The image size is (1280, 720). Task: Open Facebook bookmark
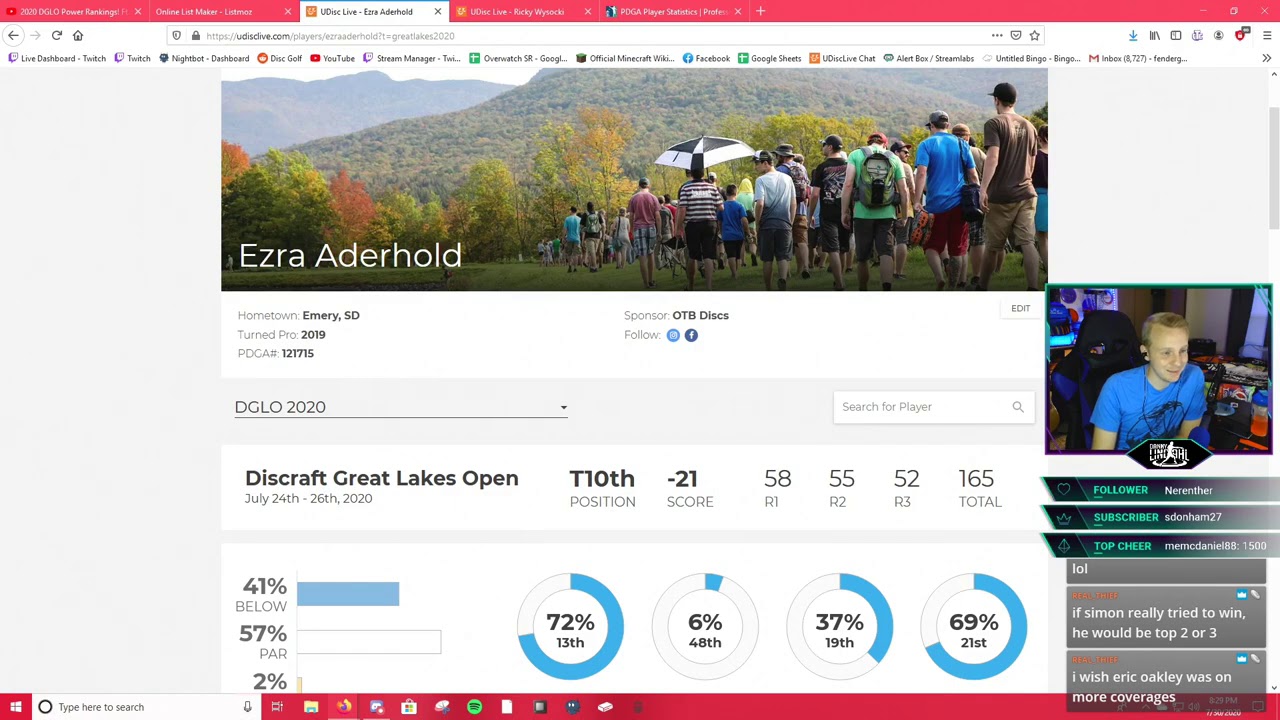pyautogui.click(x=706, y=58)
